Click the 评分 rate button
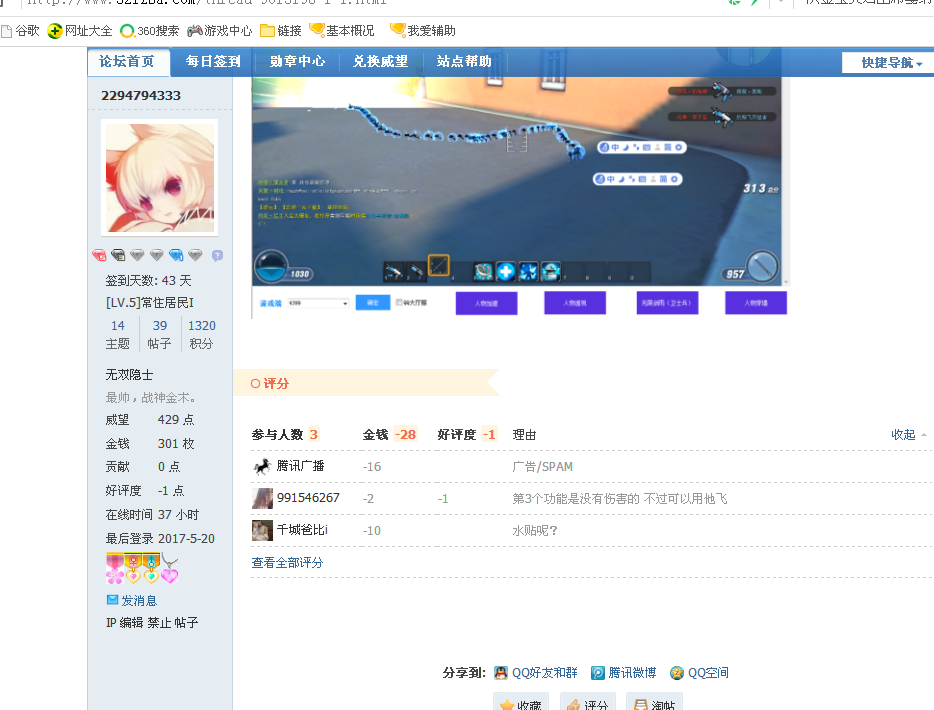 pos(587,703)
